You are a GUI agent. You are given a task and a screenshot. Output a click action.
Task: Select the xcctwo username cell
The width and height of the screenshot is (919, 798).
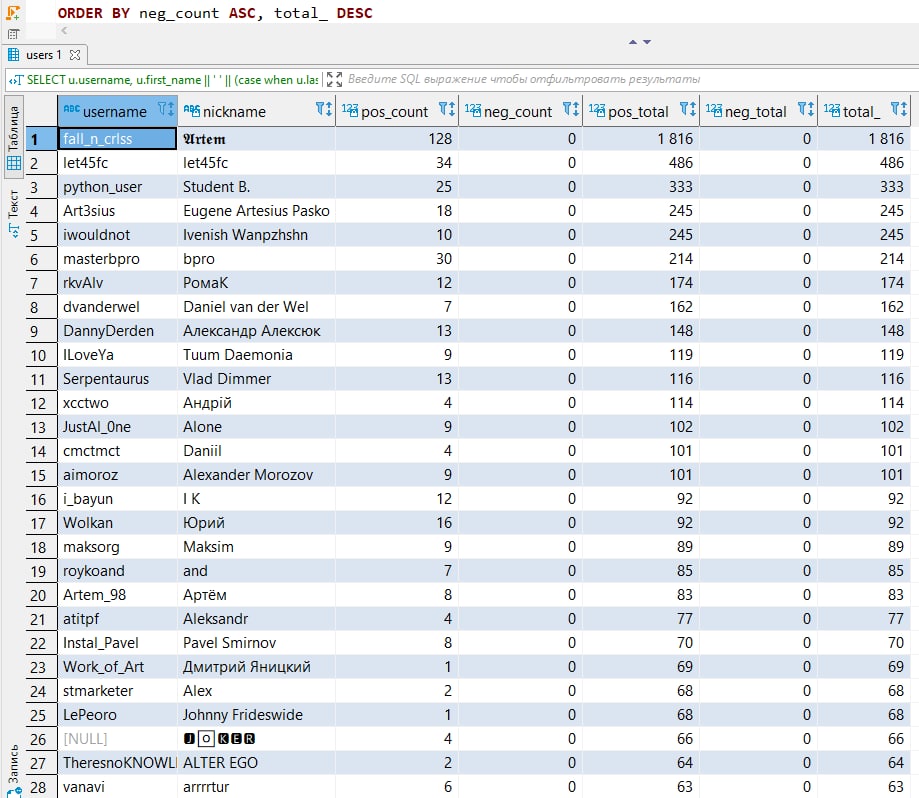point(117,403)
